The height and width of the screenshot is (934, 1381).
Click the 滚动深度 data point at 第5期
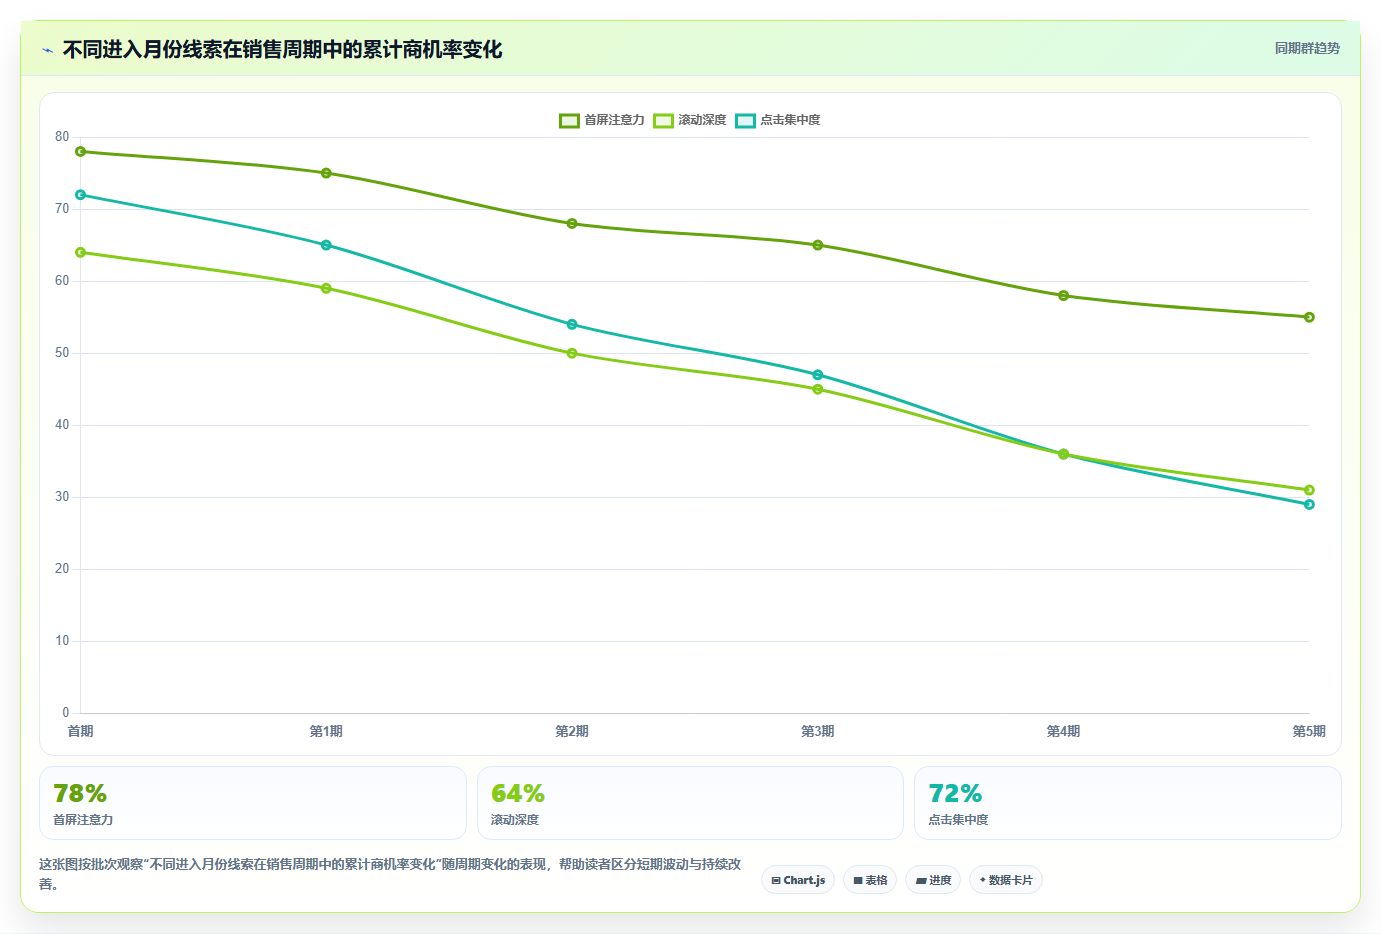tap(1309, 490)
